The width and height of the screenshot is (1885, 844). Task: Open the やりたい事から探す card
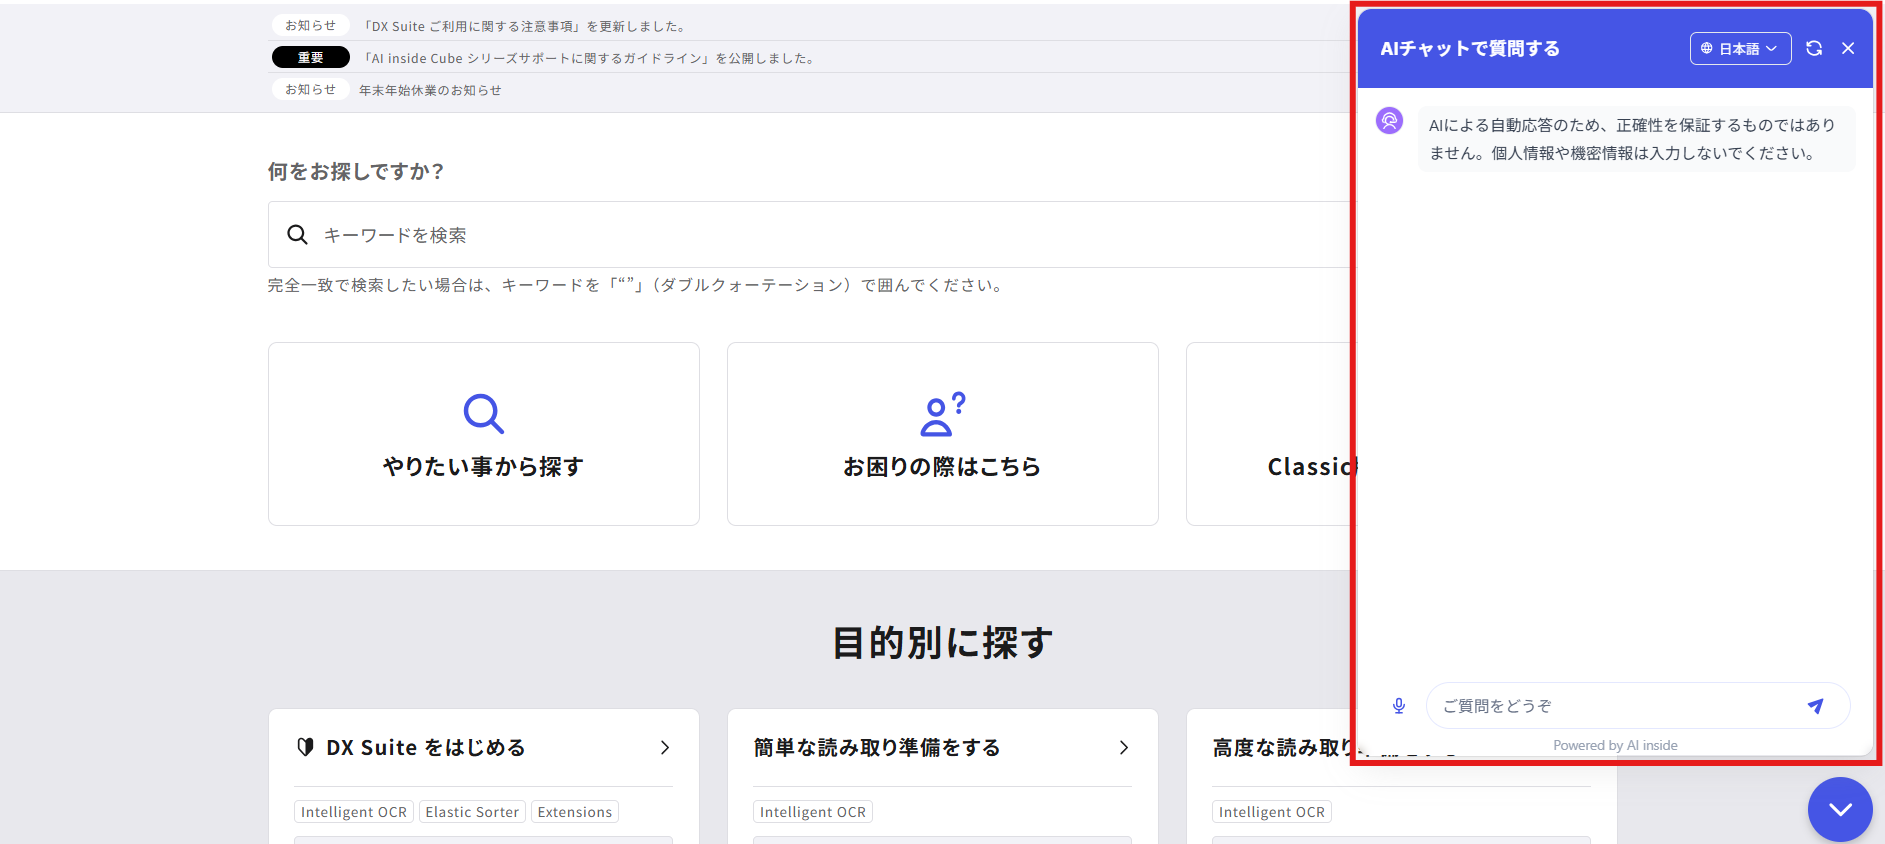pos(483,434)
